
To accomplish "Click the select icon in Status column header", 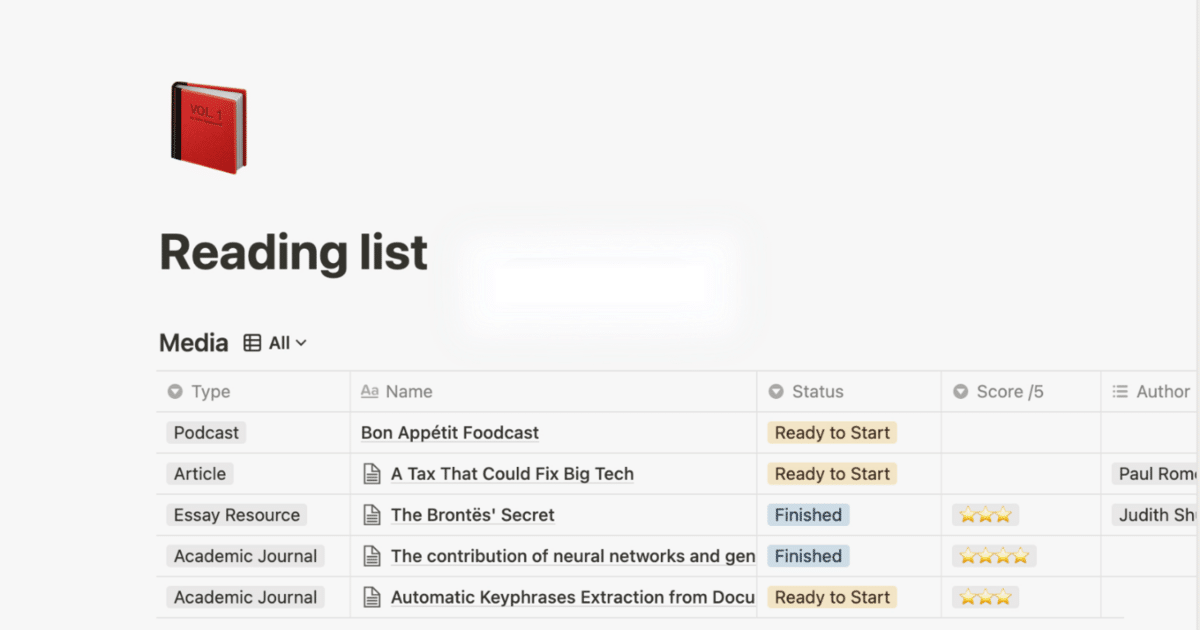I will pos(776,392).
